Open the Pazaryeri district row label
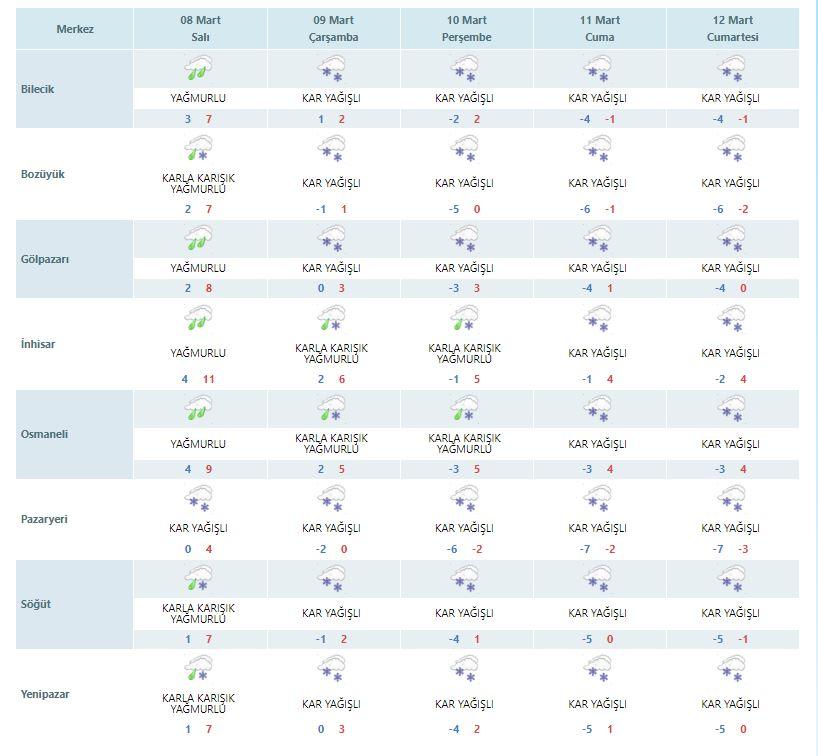Screen dimensions: 818x756 [44, 519]
